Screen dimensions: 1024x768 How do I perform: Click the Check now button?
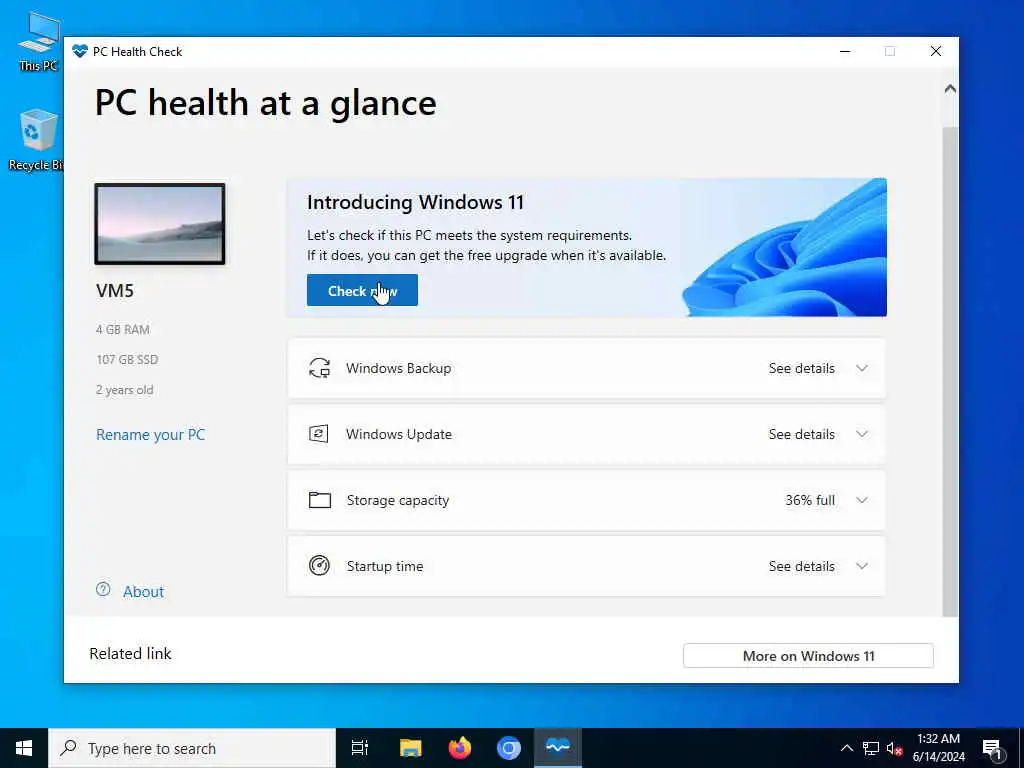[x=362, y=291]
